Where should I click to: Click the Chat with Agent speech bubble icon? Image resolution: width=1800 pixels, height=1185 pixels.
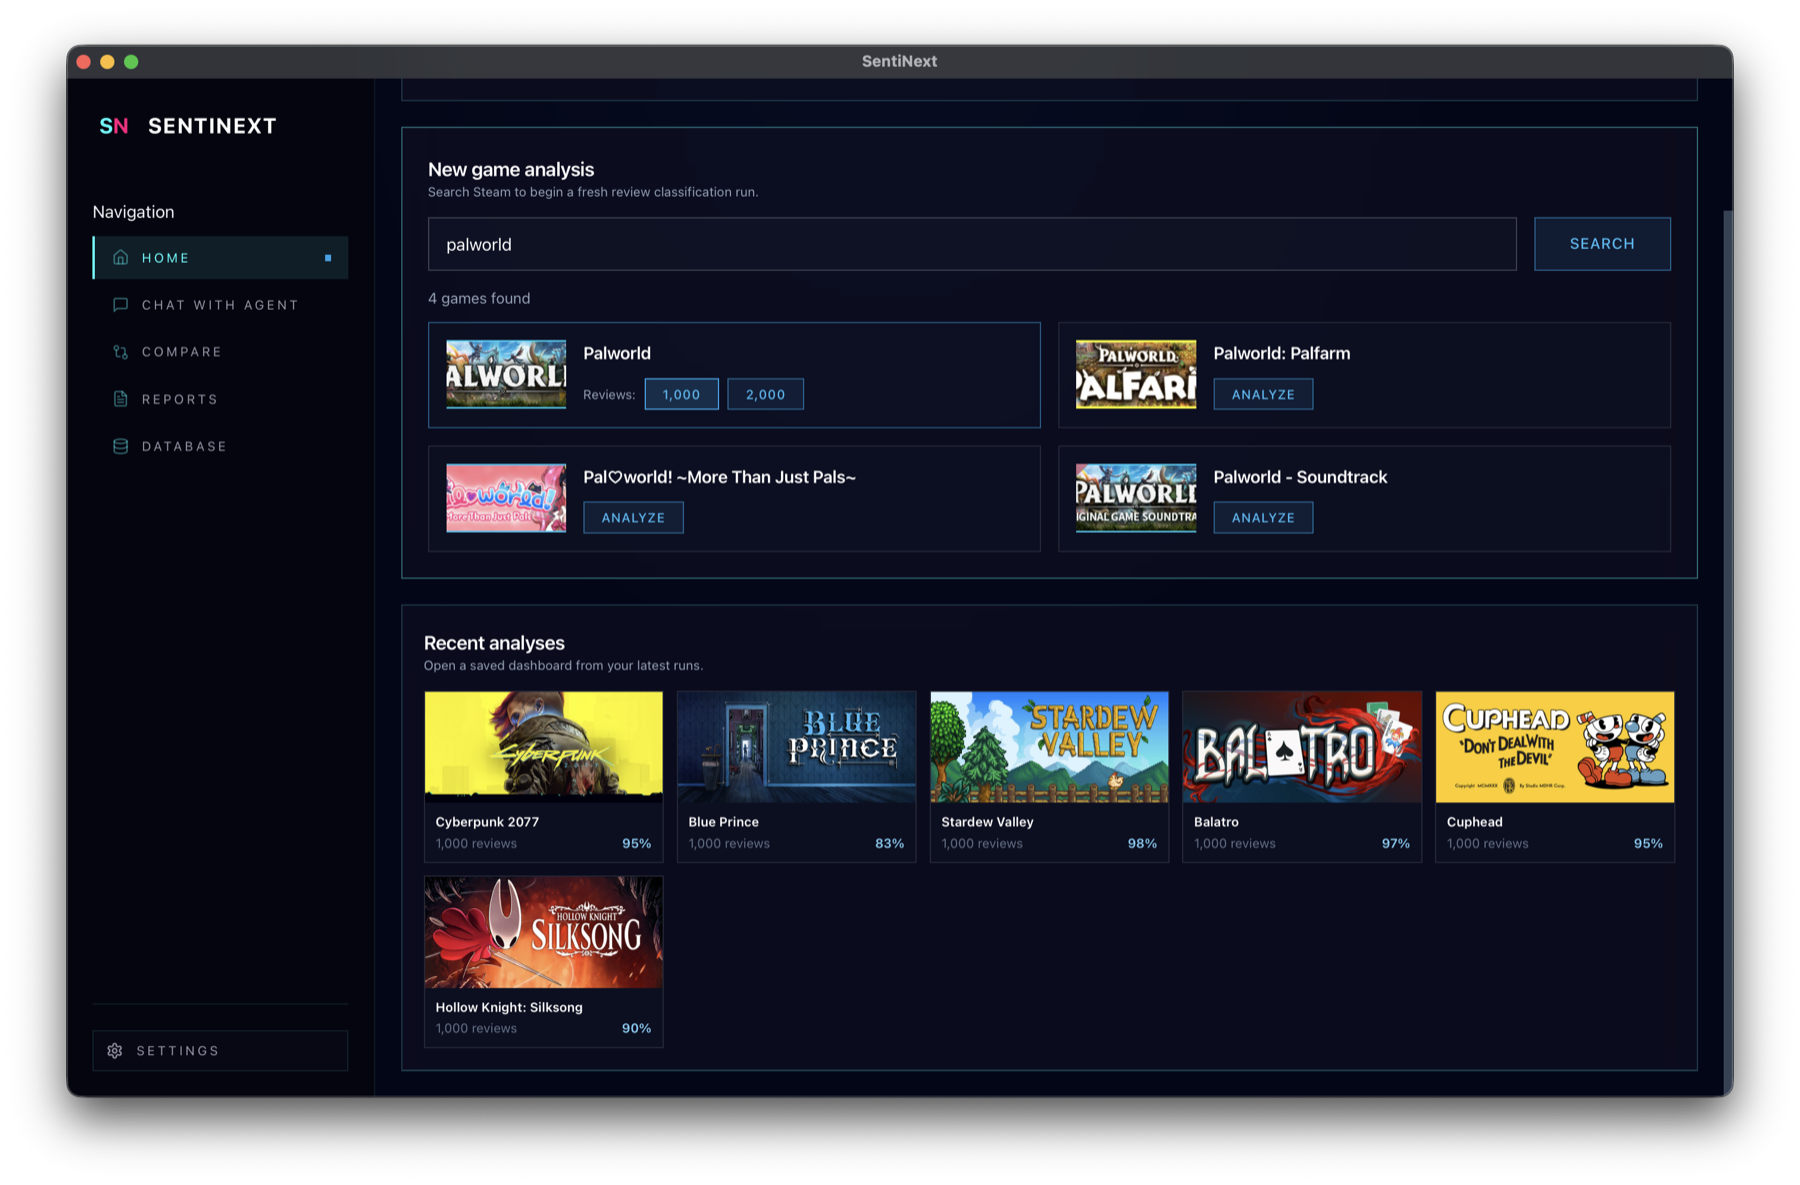[120, 305]
